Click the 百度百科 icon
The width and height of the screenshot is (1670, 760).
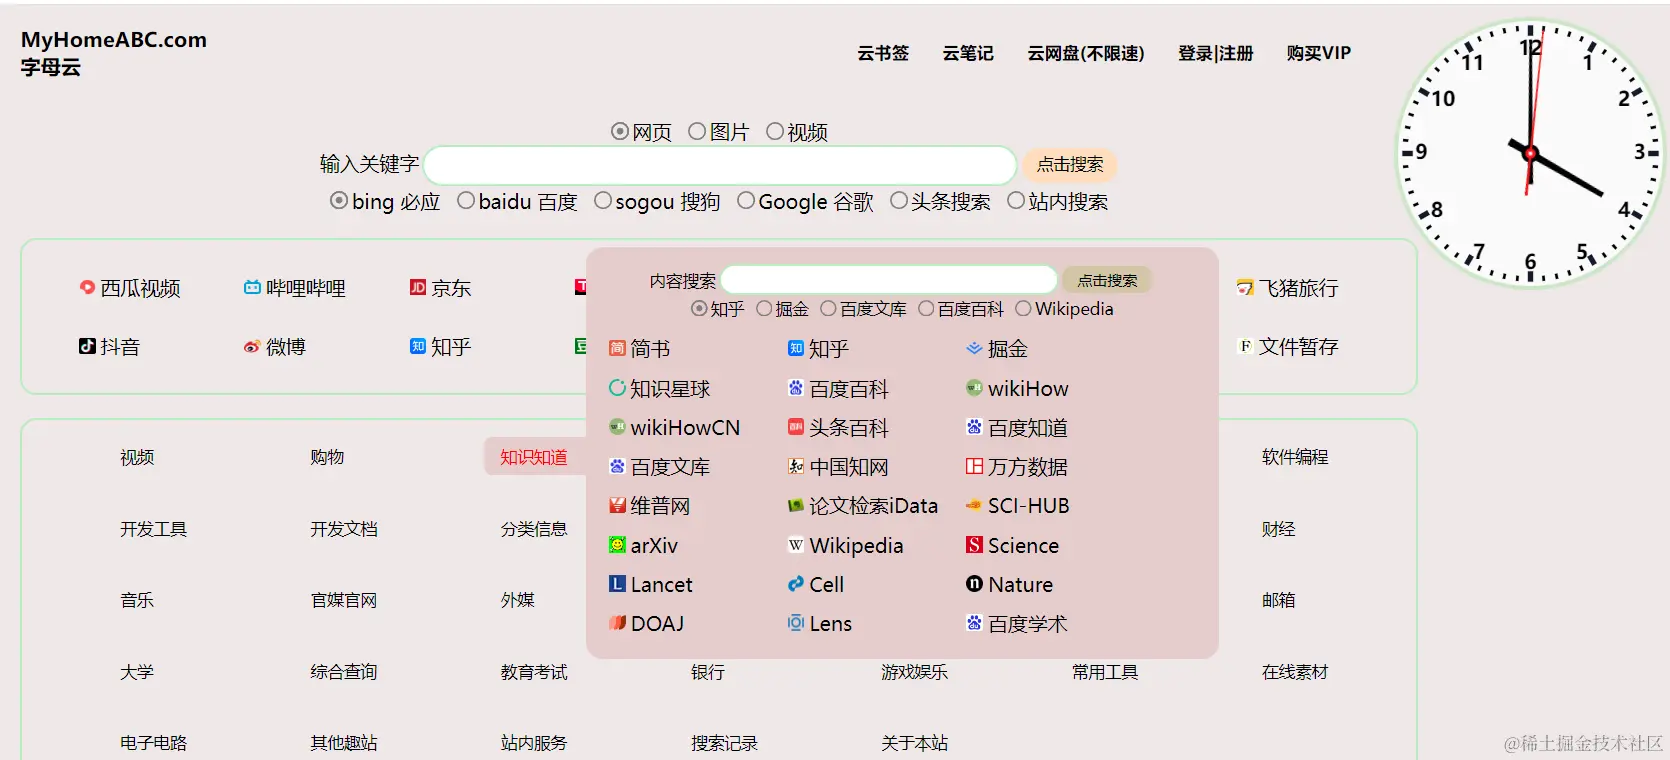(796, 388)
